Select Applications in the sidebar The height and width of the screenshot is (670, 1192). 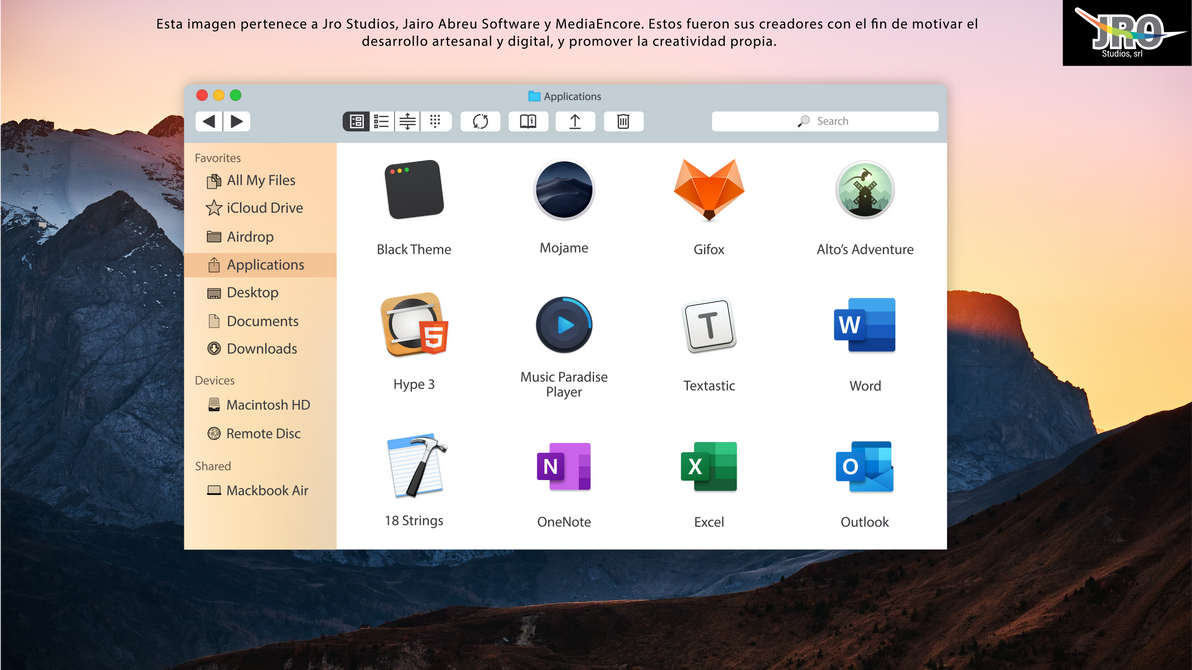(260, 265)
